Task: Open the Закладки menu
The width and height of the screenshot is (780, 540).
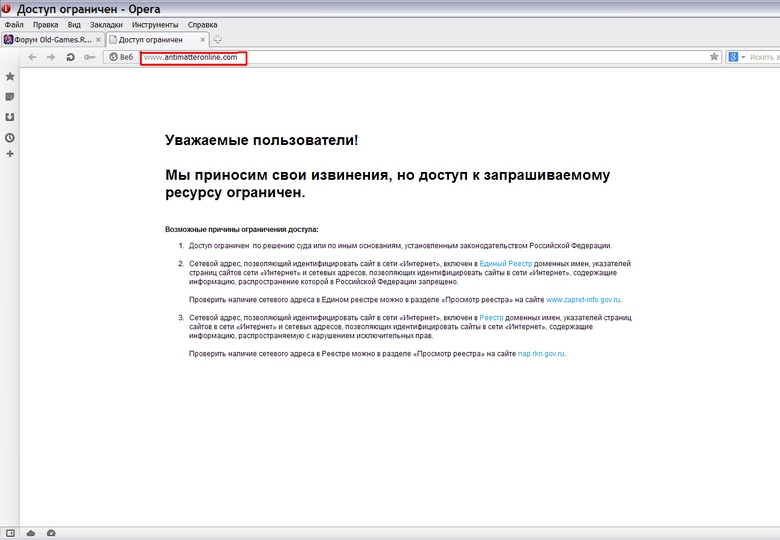Action: pyautogui.click(x=106, y=25)
